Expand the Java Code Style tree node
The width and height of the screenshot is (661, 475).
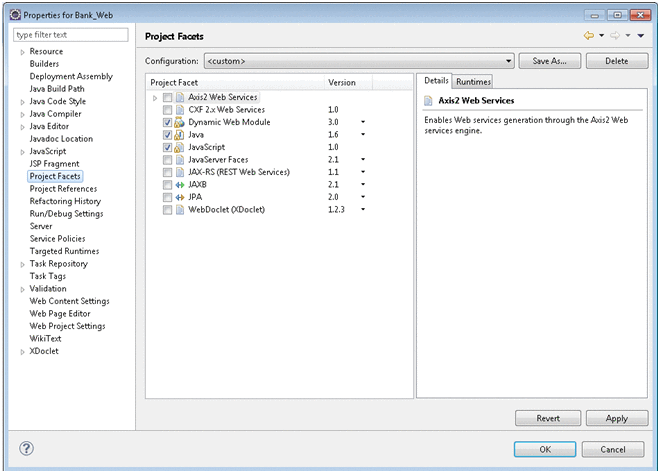[x=22, y=101]
